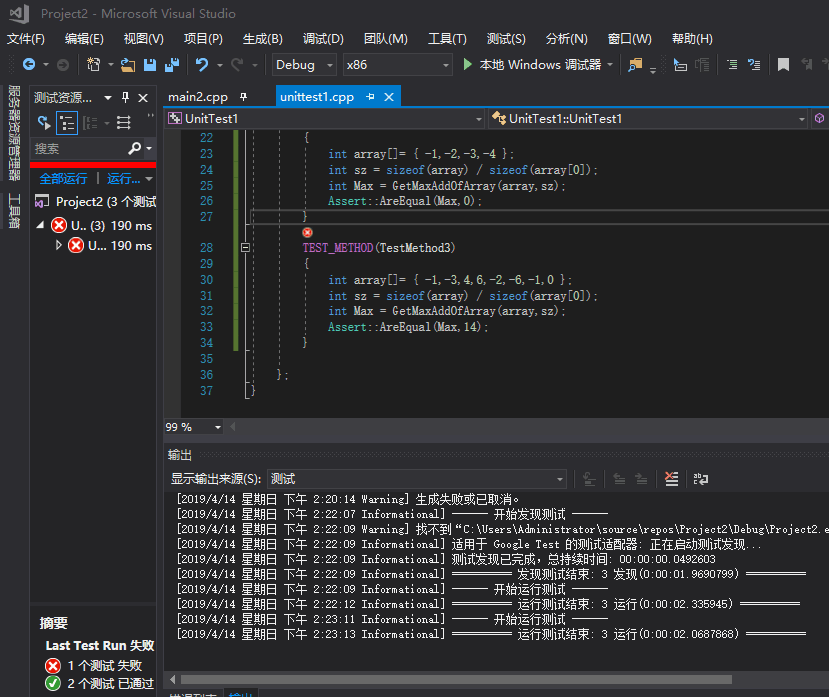
Task: Toggle word wrap in output panel
Action: coord(701,479)
